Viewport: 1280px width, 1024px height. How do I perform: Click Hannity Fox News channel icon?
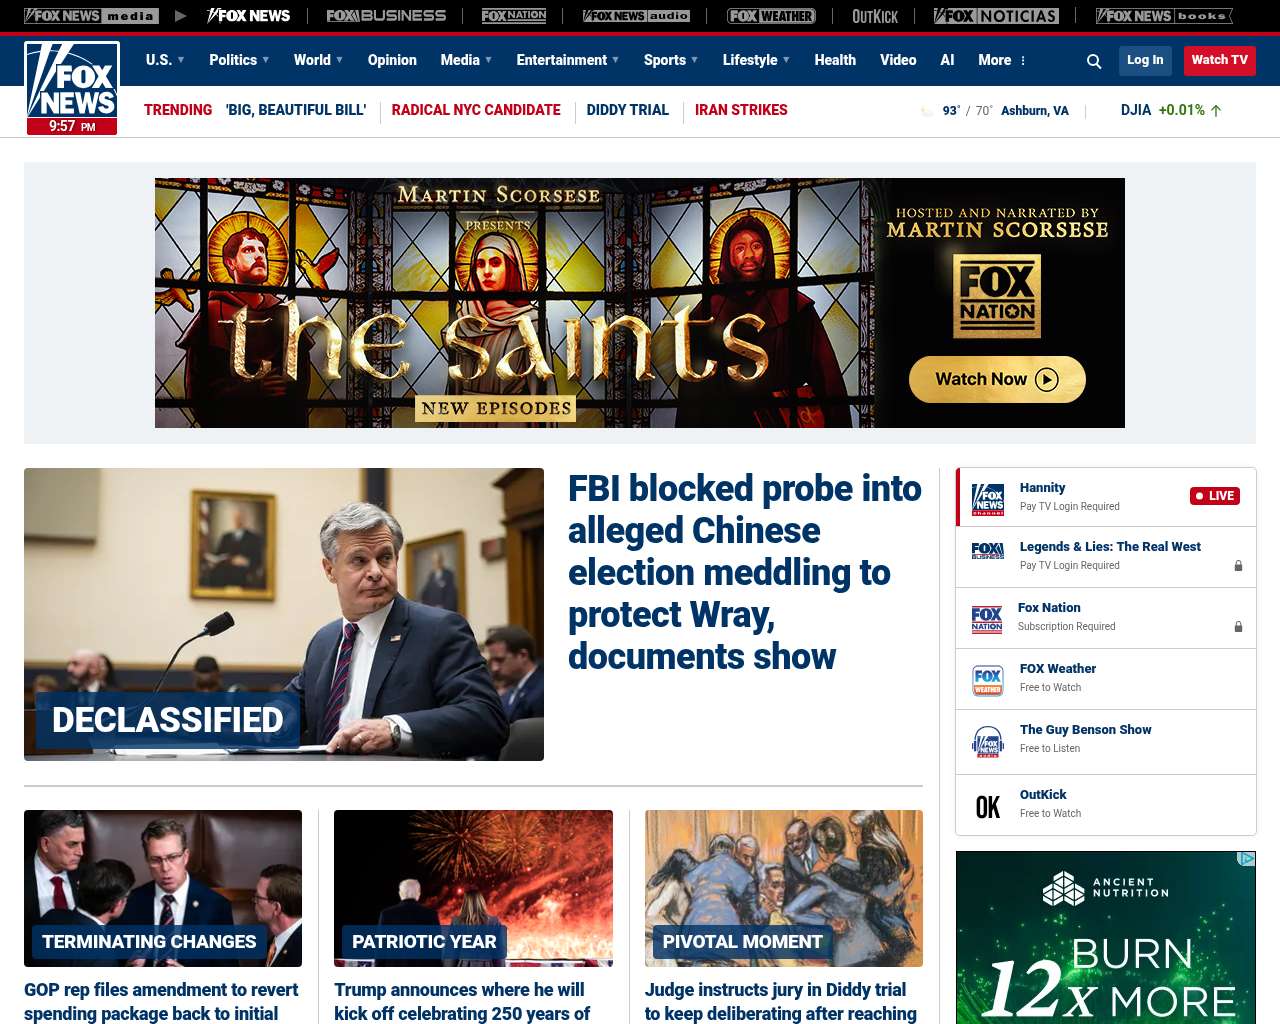[988, 498]
